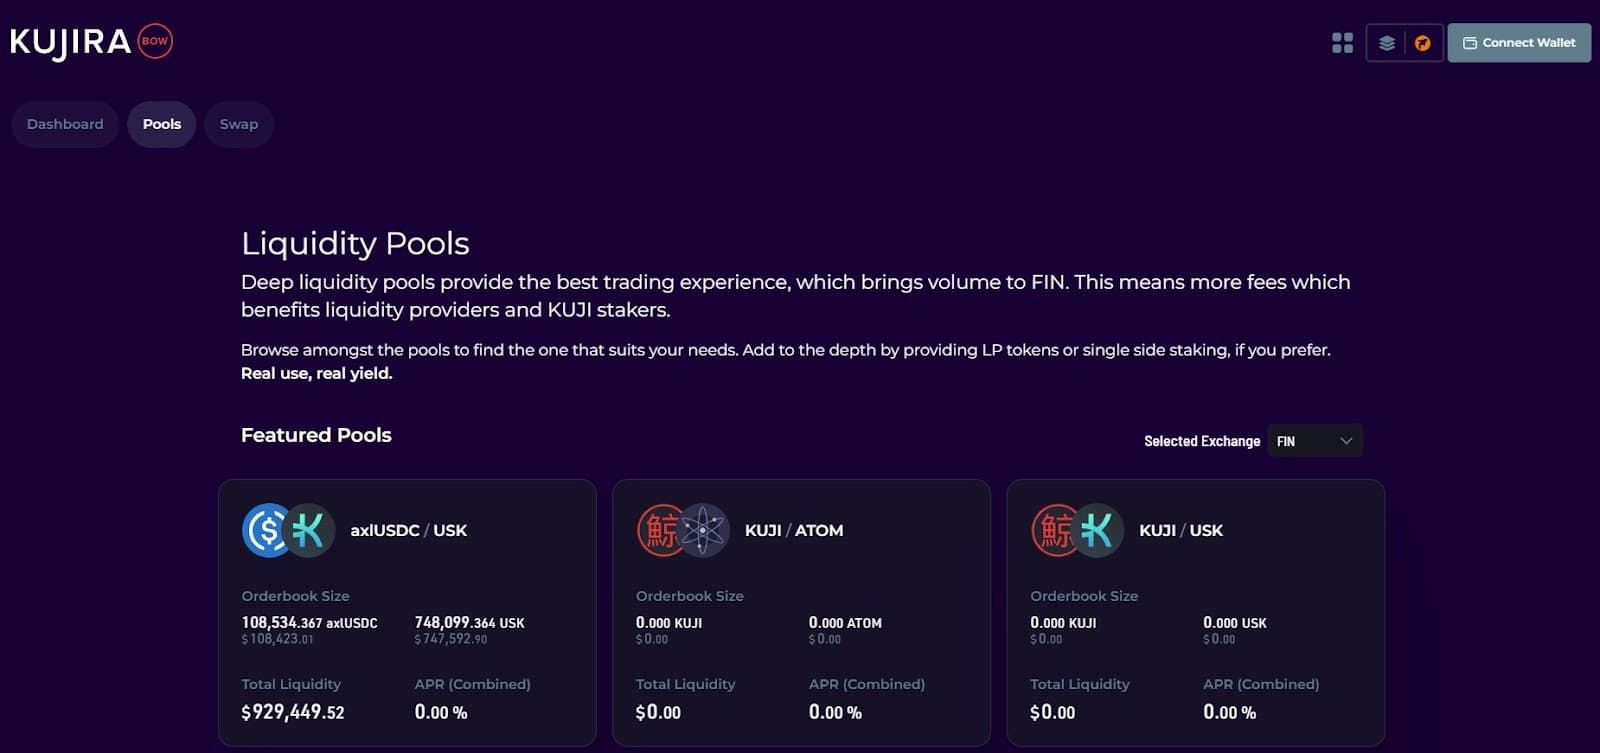Screen dimensions: 1600x753
Task: Select the Pools tab
Action: tap(161, 124)
